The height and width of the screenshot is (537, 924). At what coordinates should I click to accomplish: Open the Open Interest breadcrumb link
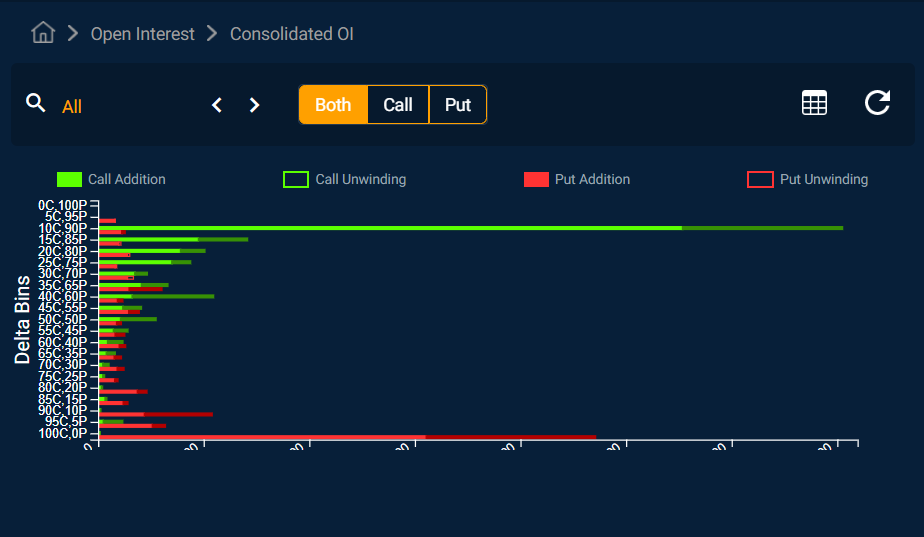[142, 34]
